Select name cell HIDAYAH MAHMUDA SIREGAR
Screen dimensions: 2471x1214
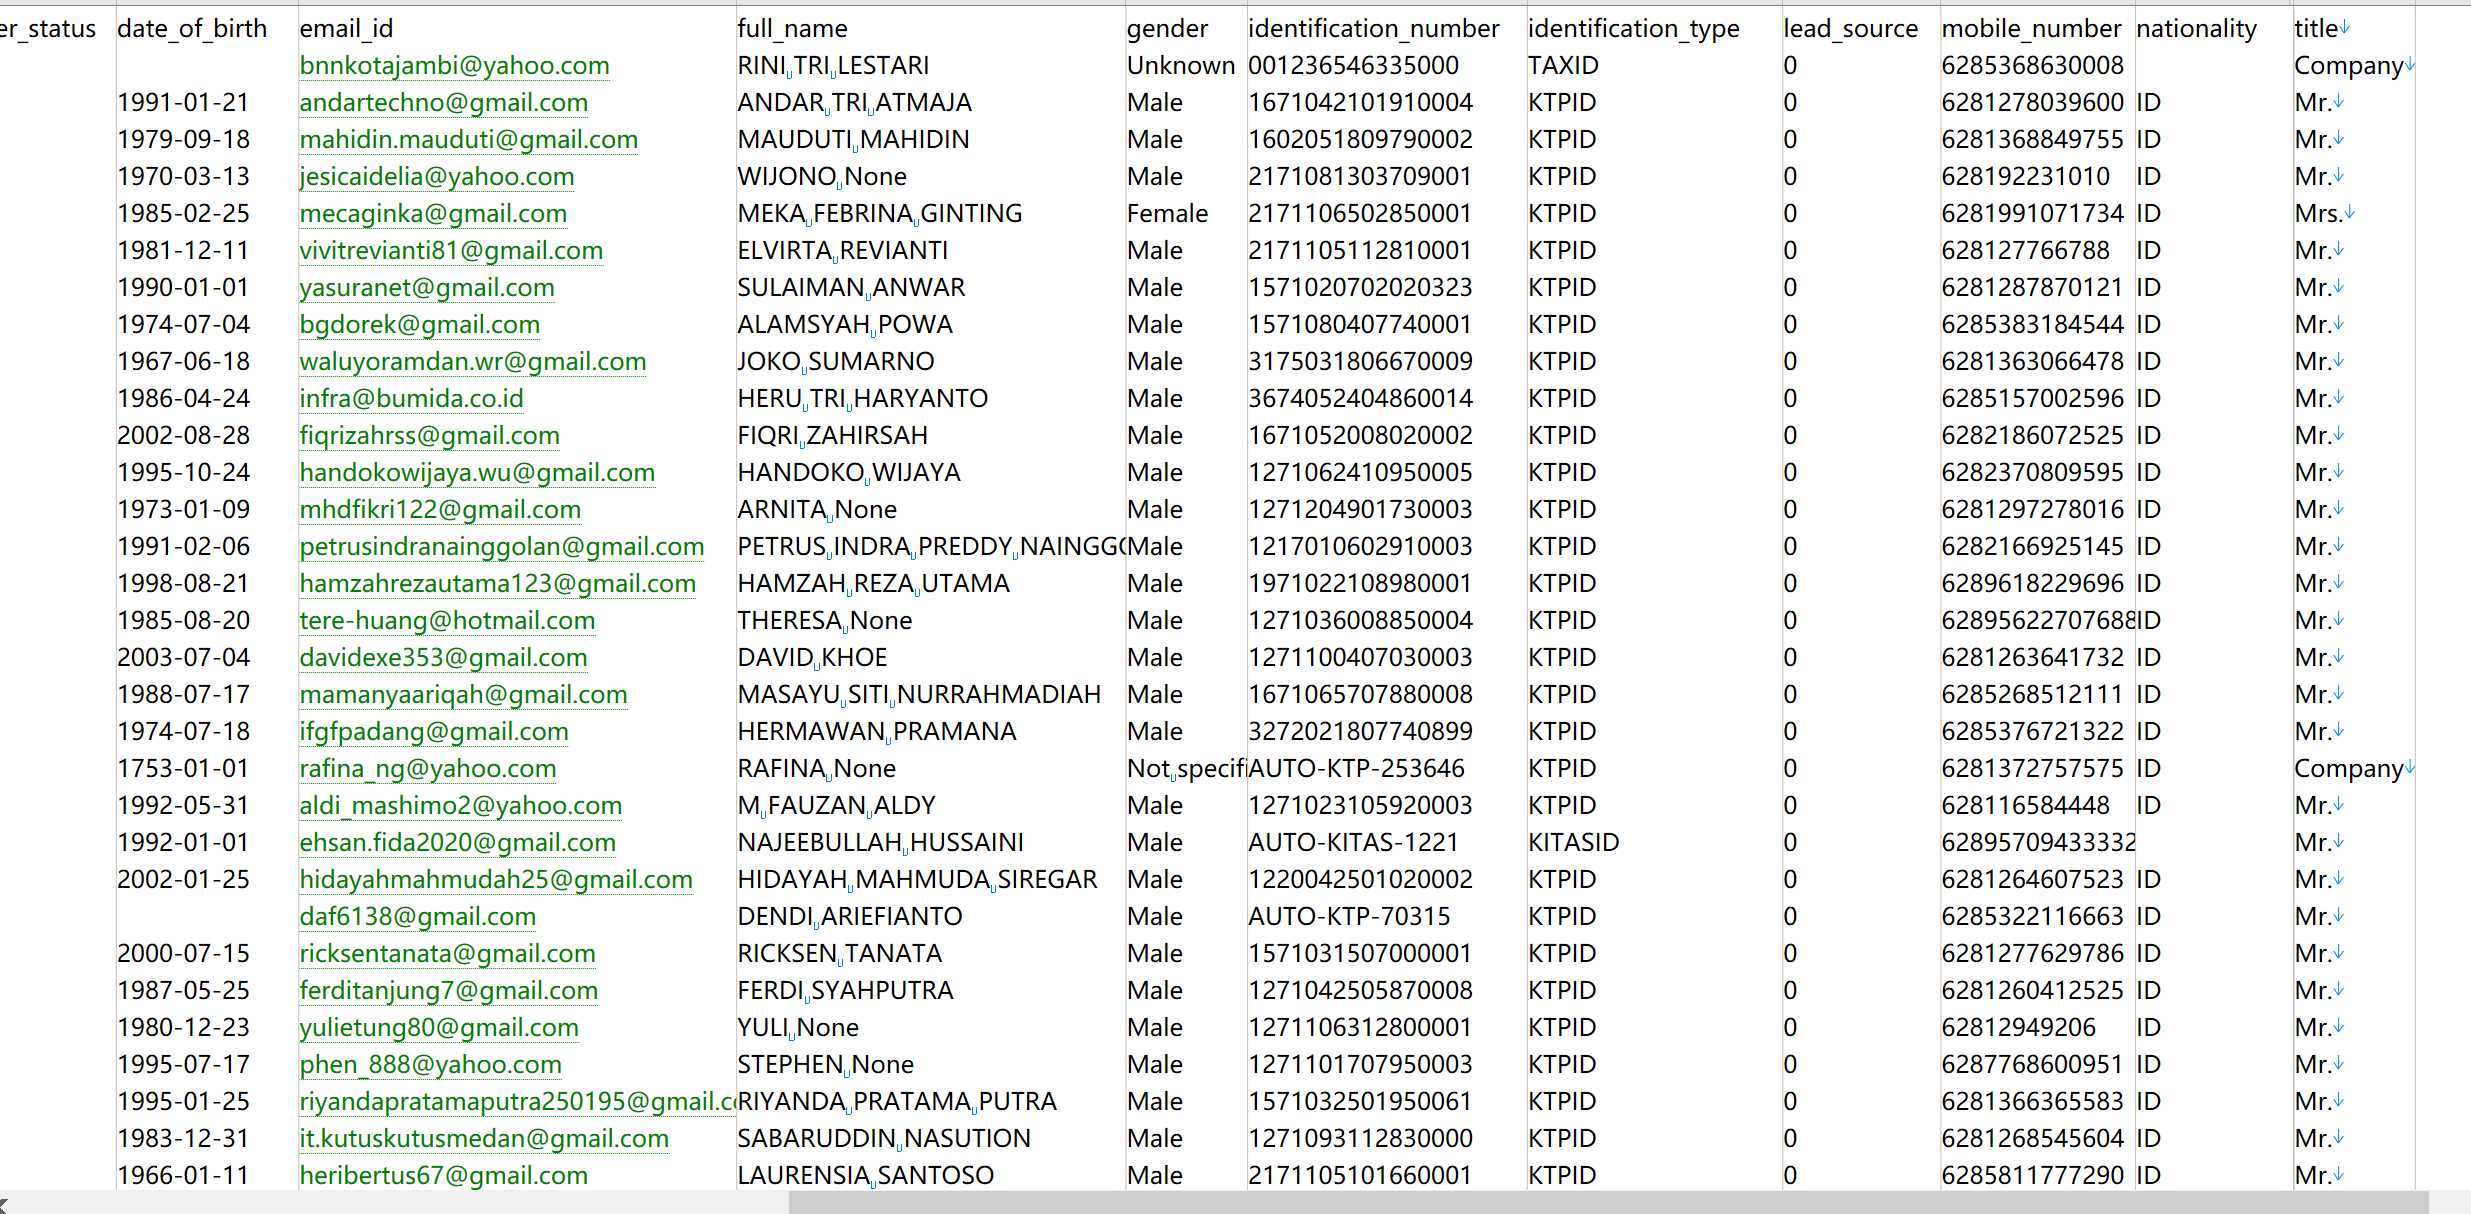[x=917, y=880]
